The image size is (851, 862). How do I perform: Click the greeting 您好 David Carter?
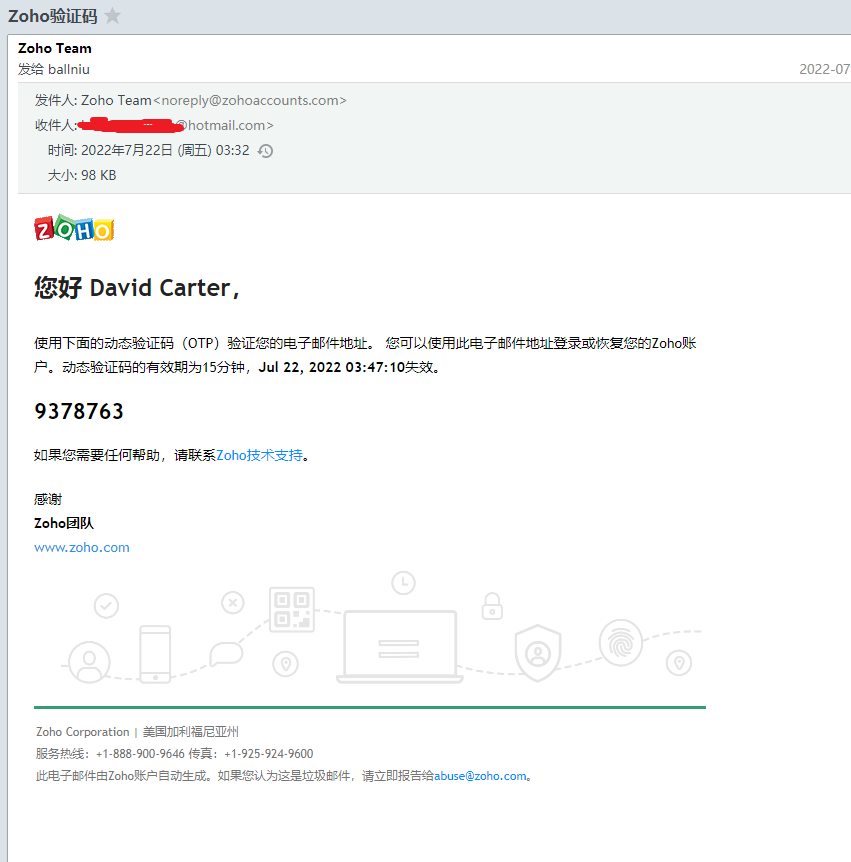tap(136, 288)
